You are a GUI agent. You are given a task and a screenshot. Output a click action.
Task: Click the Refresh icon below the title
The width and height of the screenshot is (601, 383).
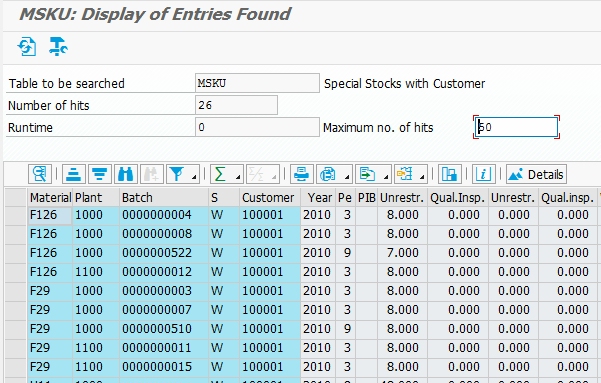tap(27, 47)
